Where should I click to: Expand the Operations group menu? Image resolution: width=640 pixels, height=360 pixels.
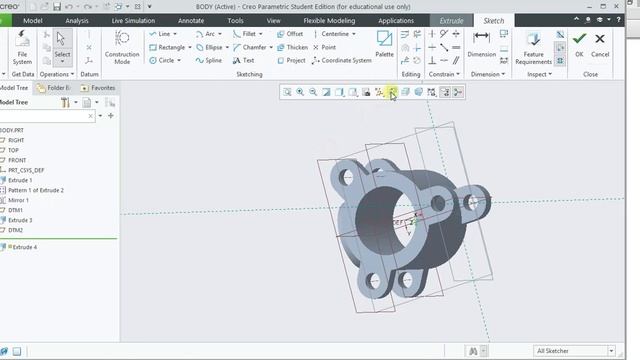tap(57, 74)
